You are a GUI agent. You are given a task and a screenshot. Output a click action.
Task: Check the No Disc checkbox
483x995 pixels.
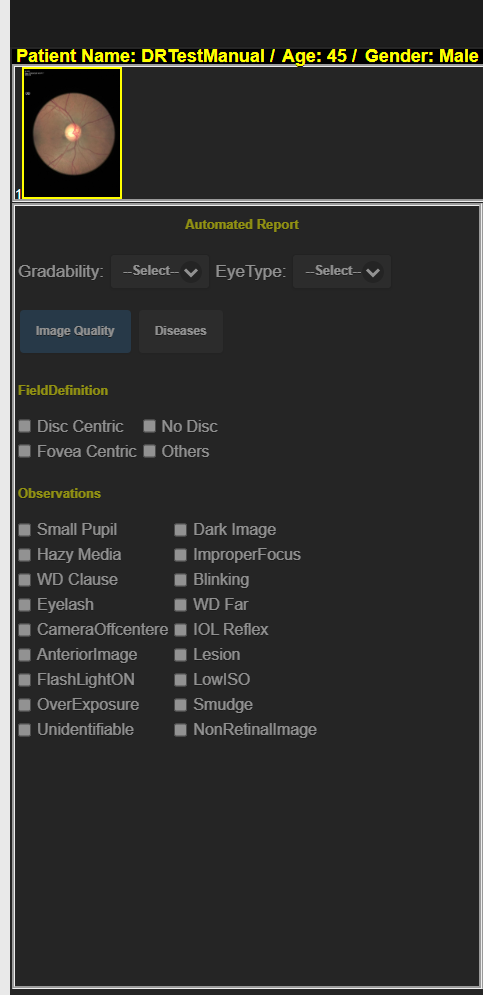[149, 426]
